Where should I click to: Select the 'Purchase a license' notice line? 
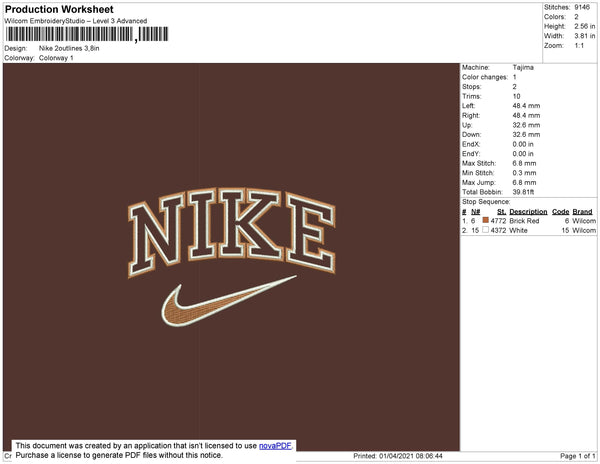pyautogui.click(x=119, y=455)
